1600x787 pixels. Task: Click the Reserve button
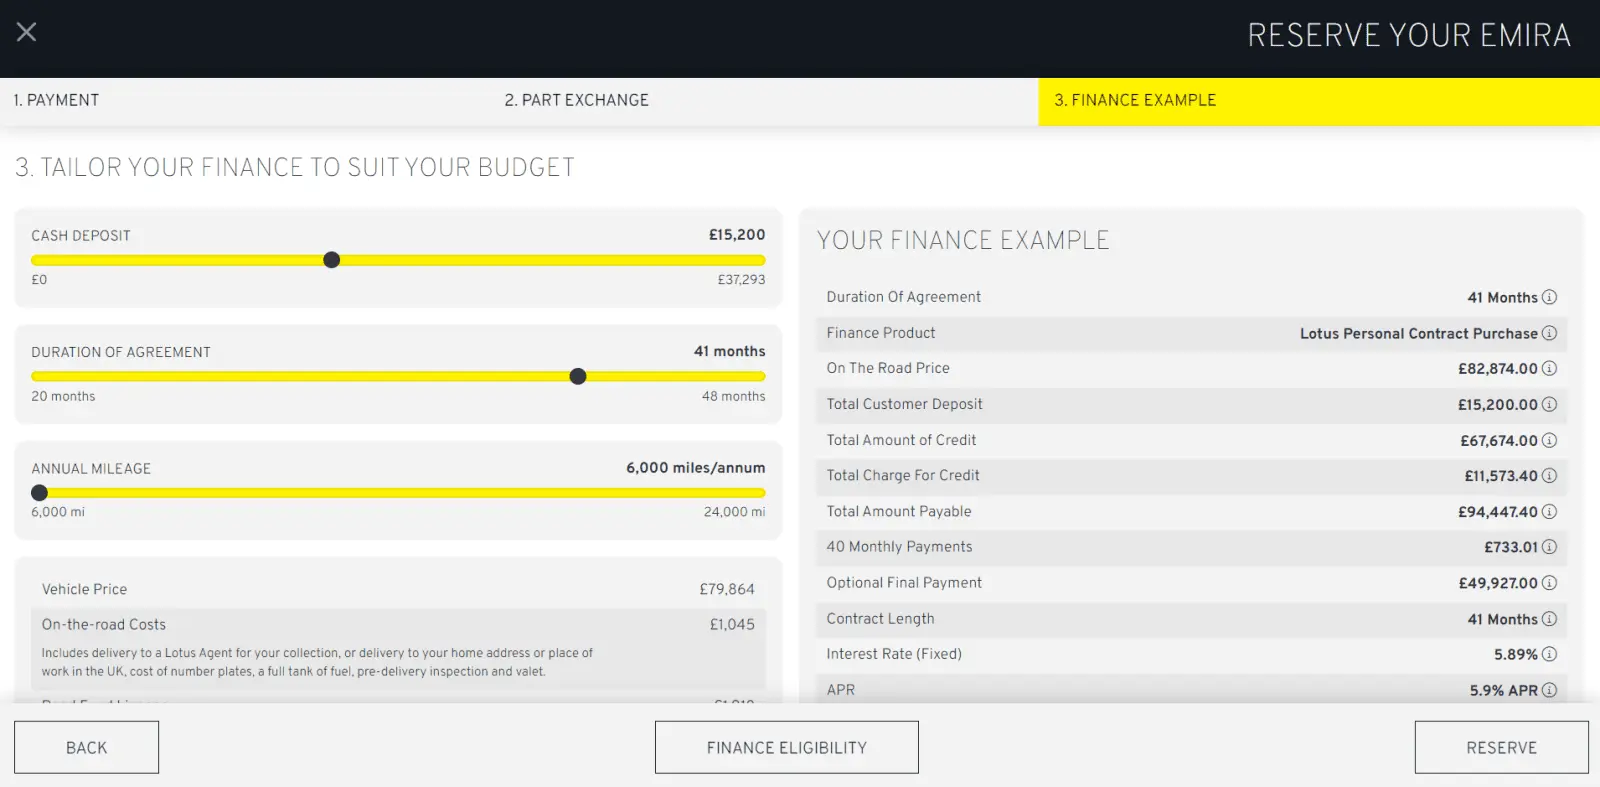coord(1501,747)
